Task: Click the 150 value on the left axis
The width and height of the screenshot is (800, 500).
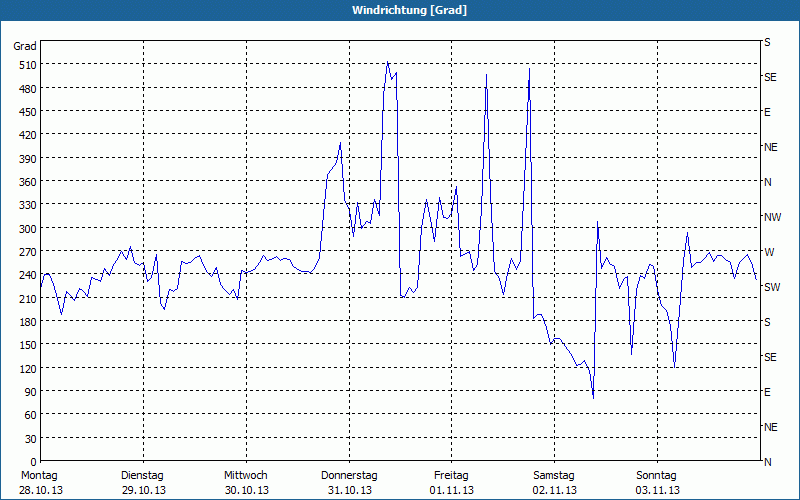Action: 28,345
